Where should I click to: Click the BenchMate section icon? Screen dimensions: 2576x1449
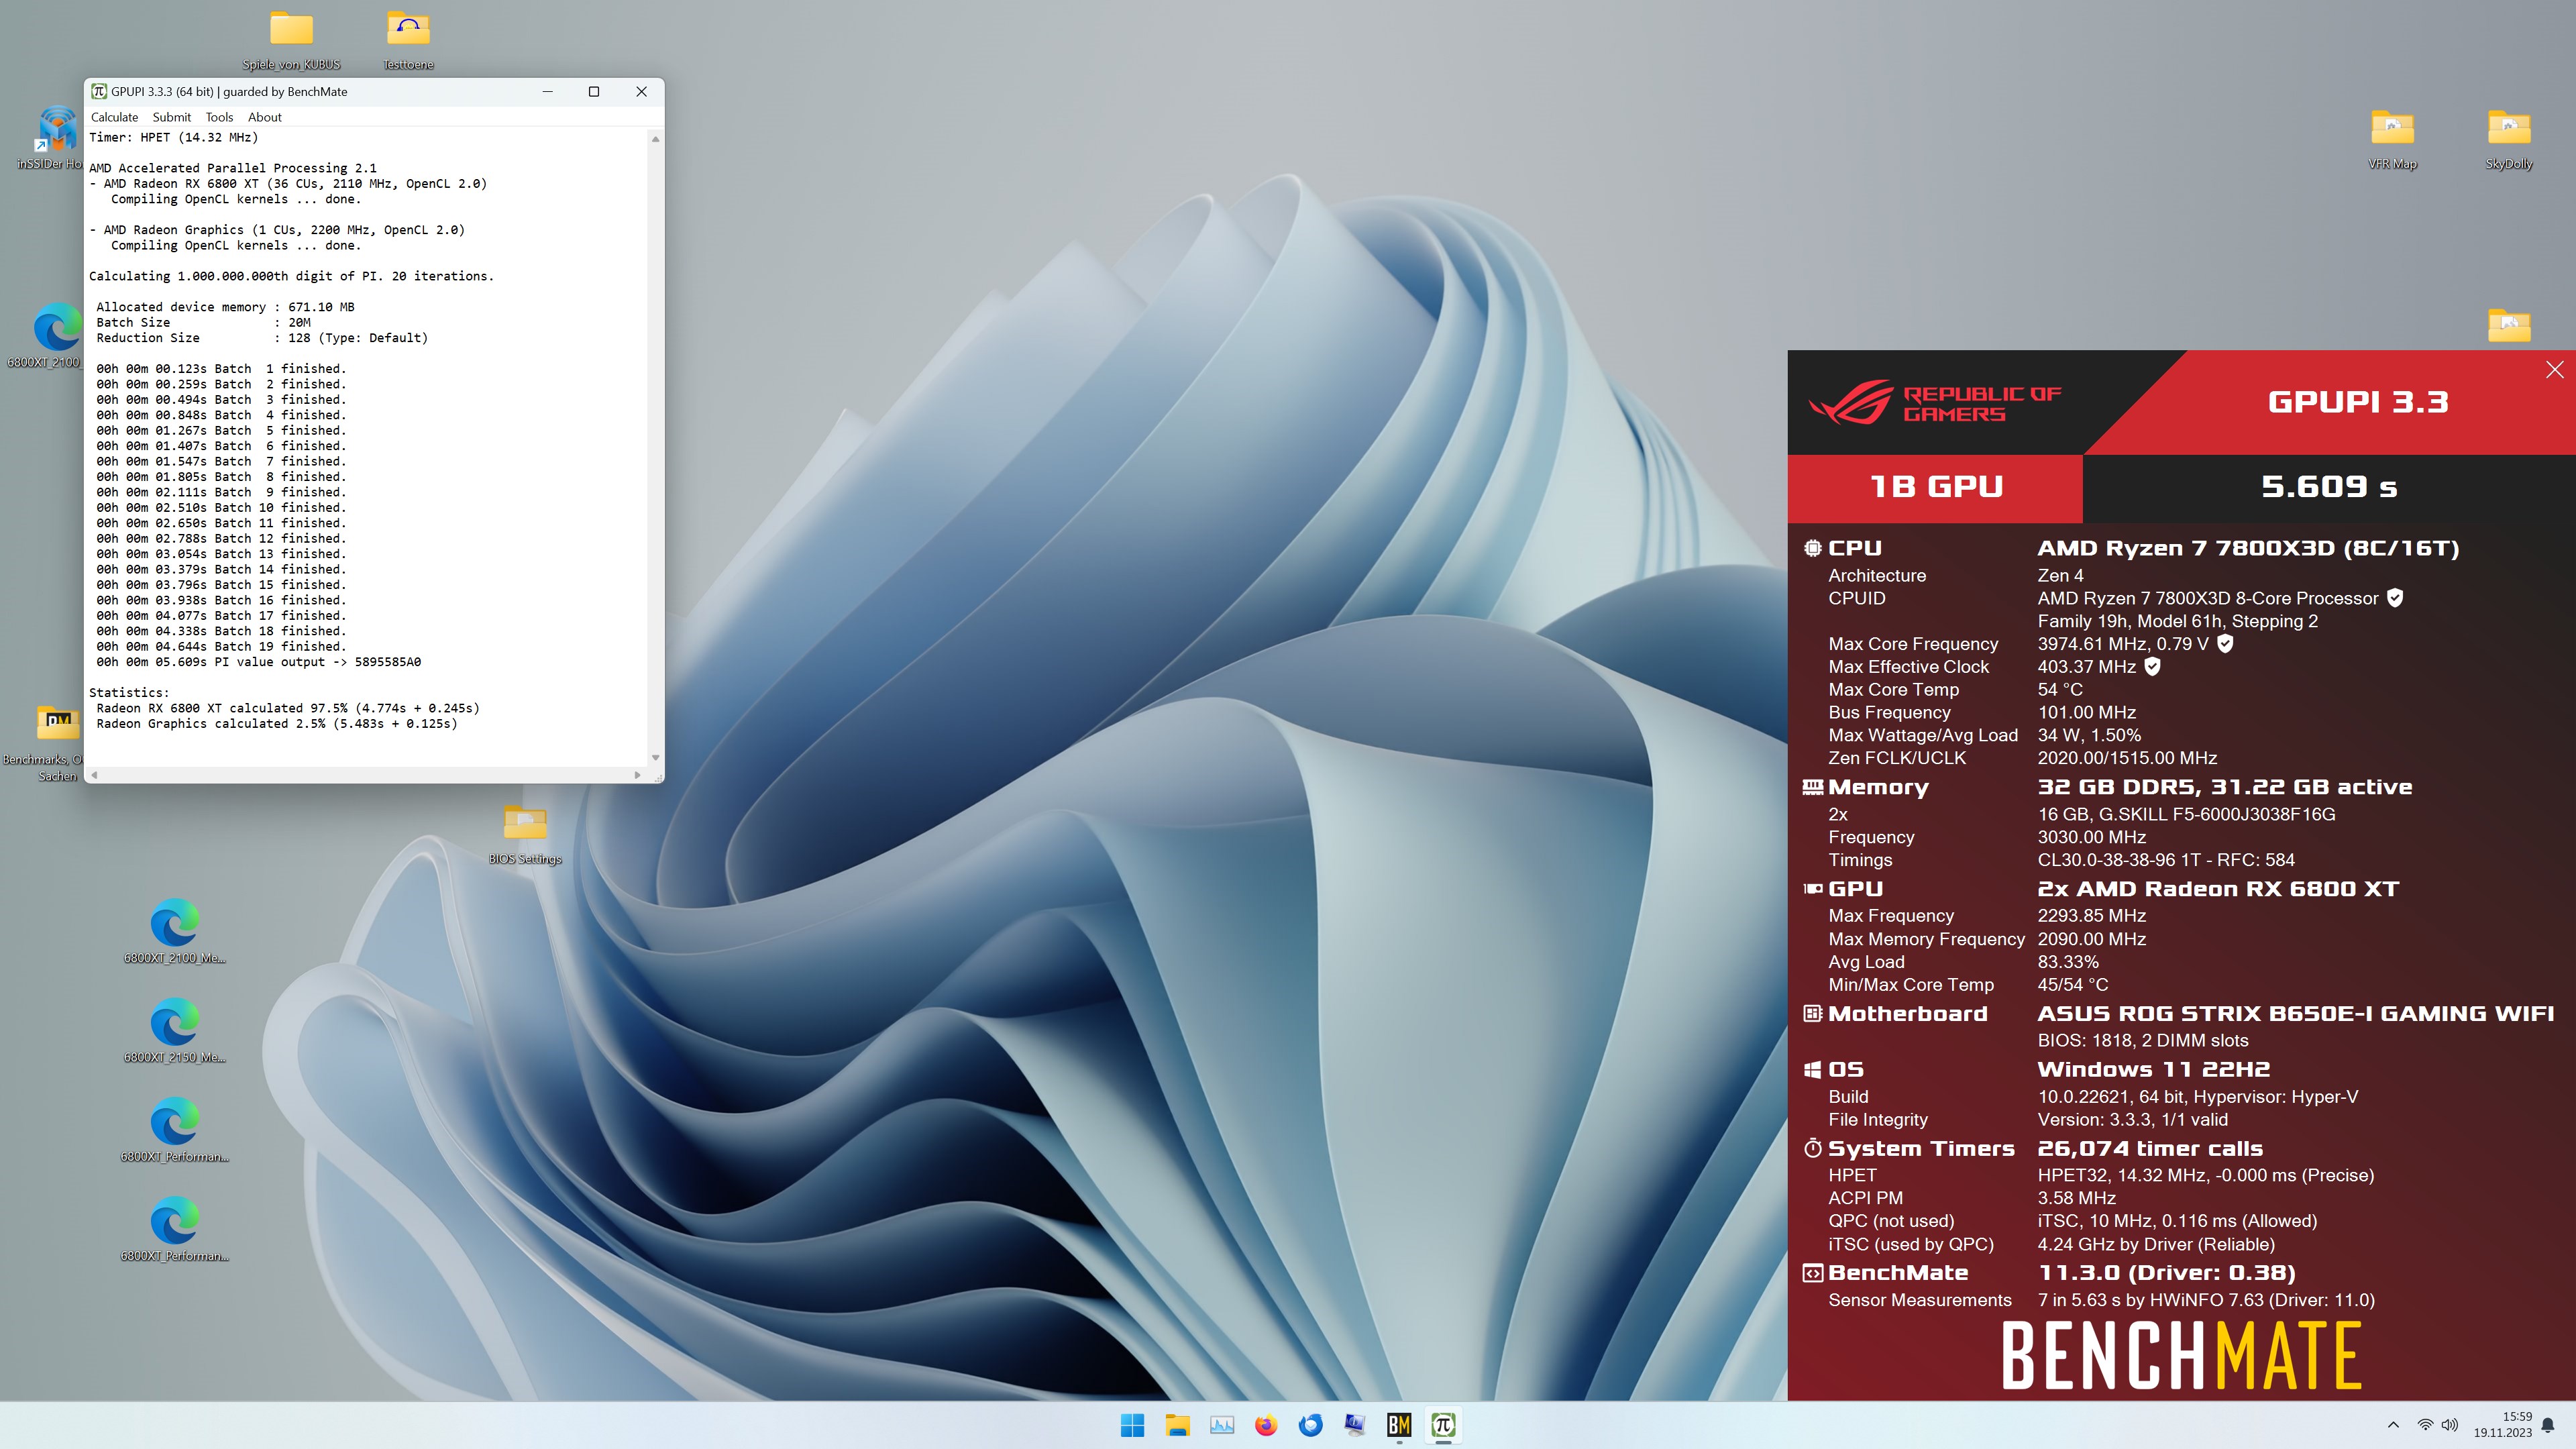1812,1273
